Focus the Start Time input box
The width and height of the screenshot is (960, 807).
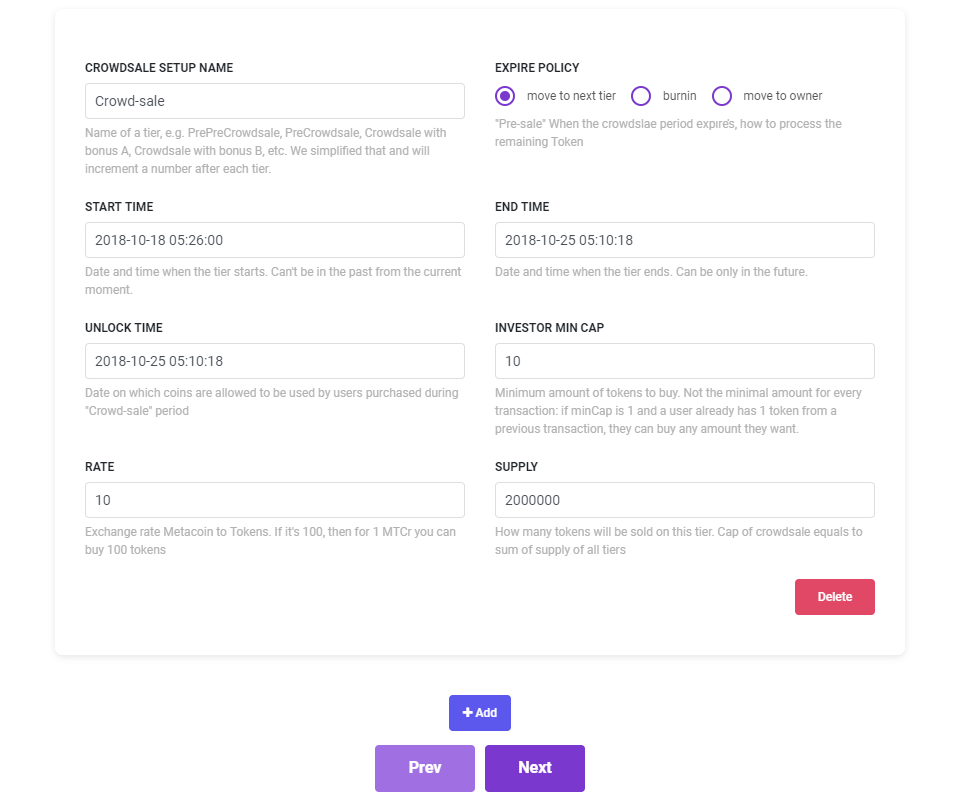[x=275, y=240]
